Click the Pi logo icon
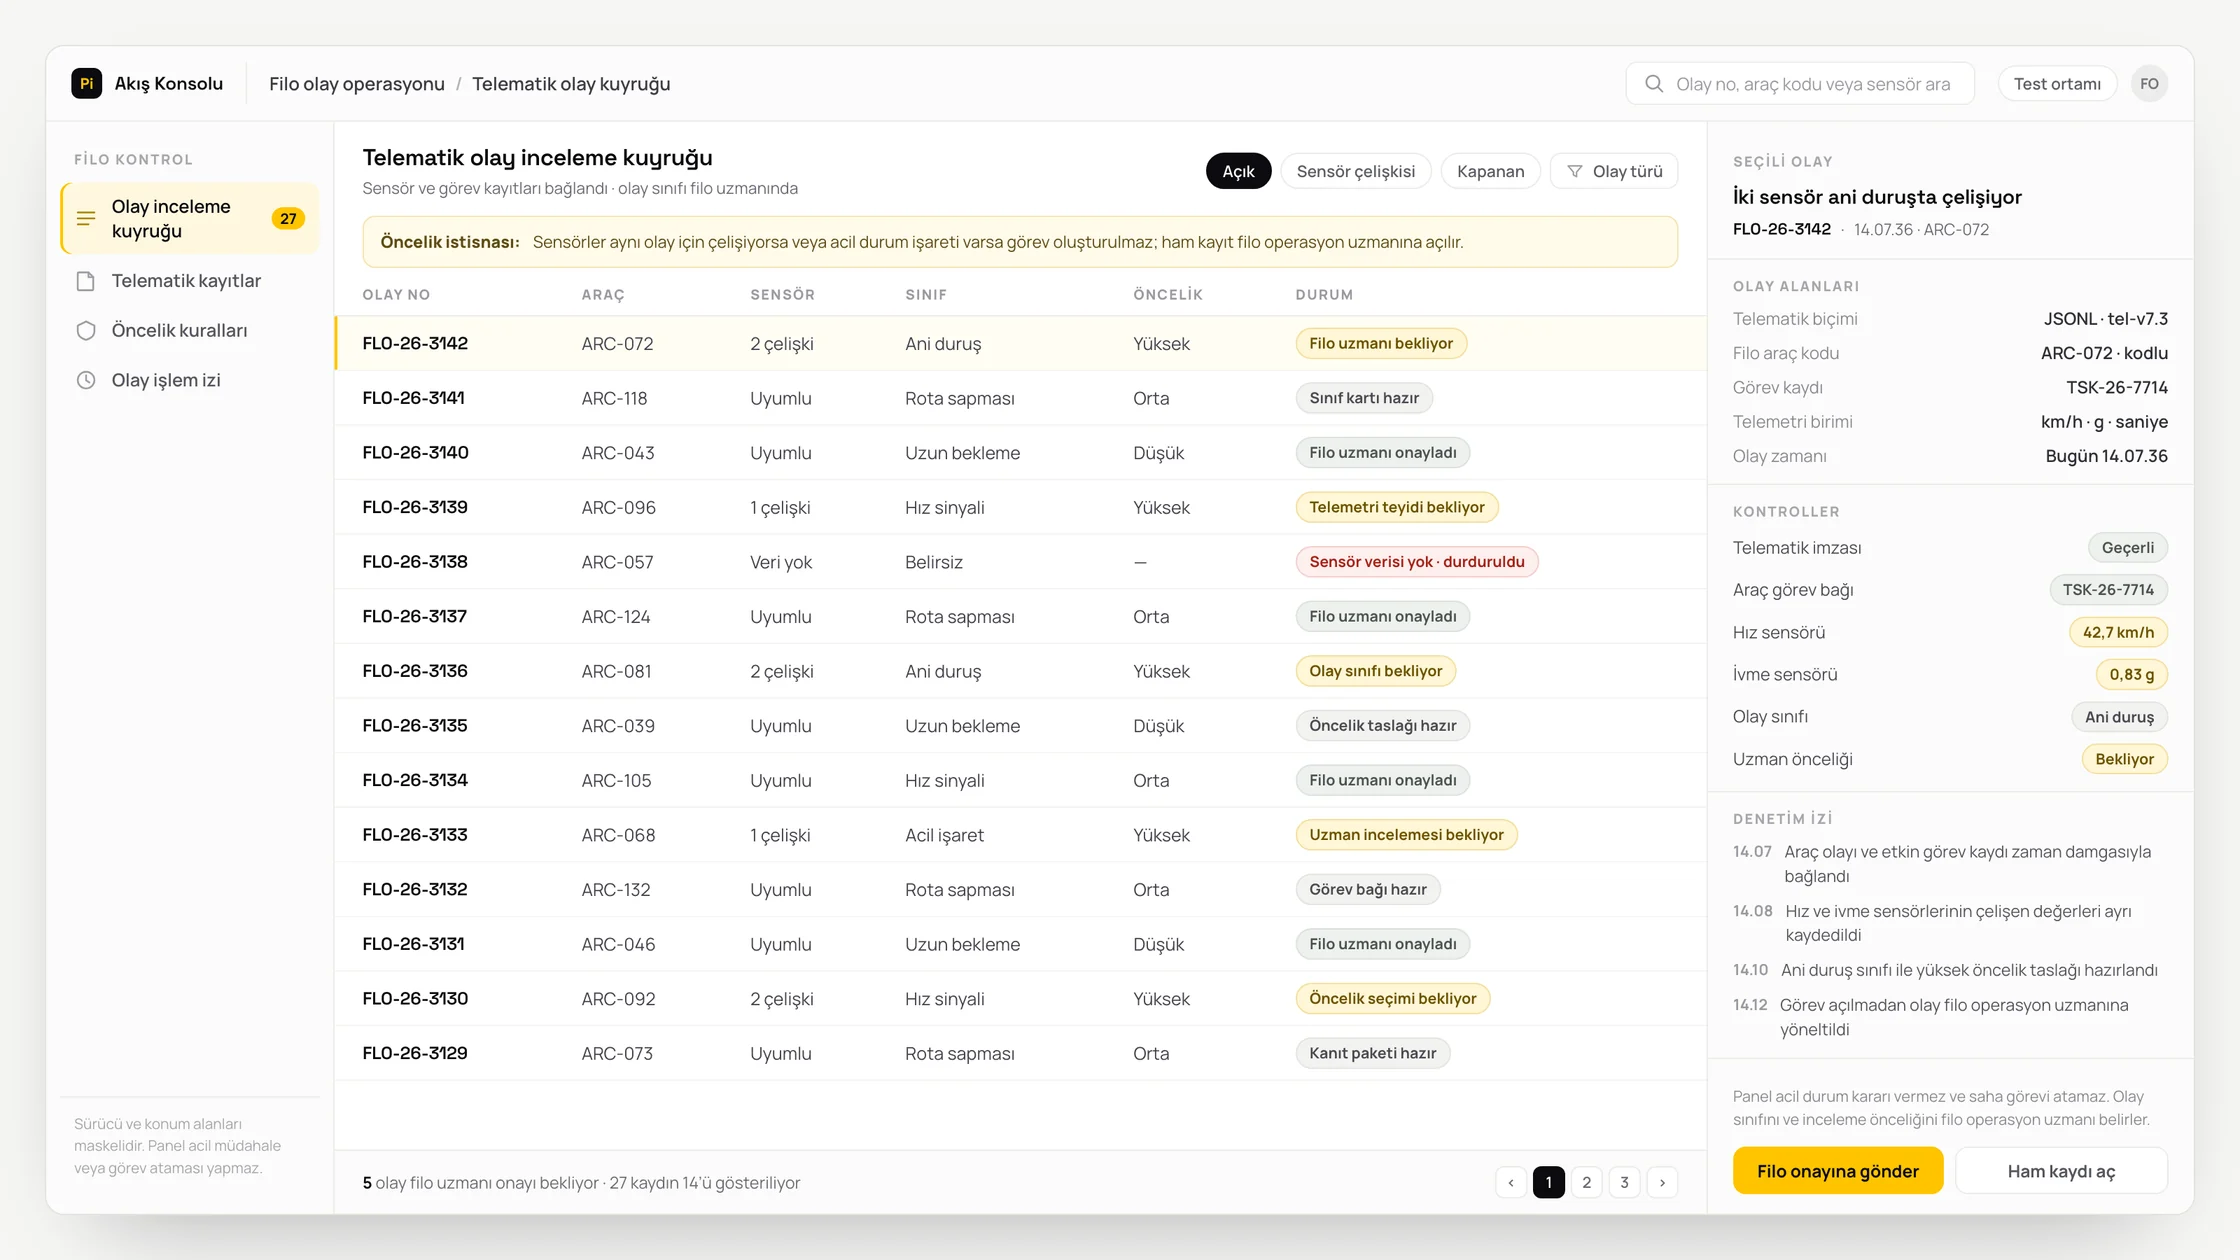The height and width of the screenshot is (1260, 2240). 87,83
